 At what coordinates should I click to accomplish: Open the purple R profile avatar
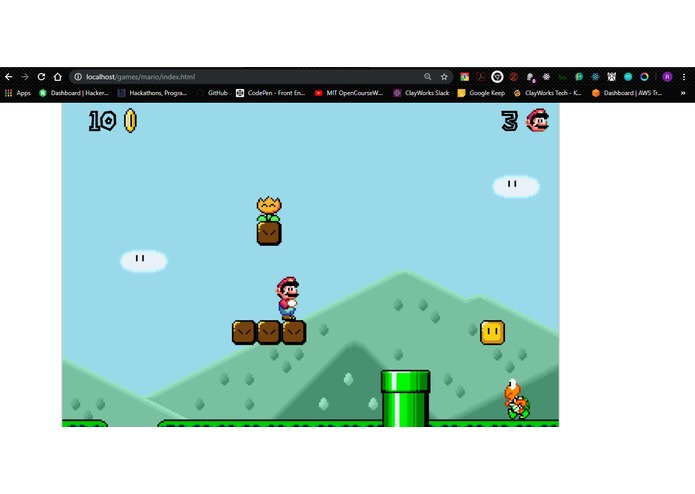tap(668, 77)
